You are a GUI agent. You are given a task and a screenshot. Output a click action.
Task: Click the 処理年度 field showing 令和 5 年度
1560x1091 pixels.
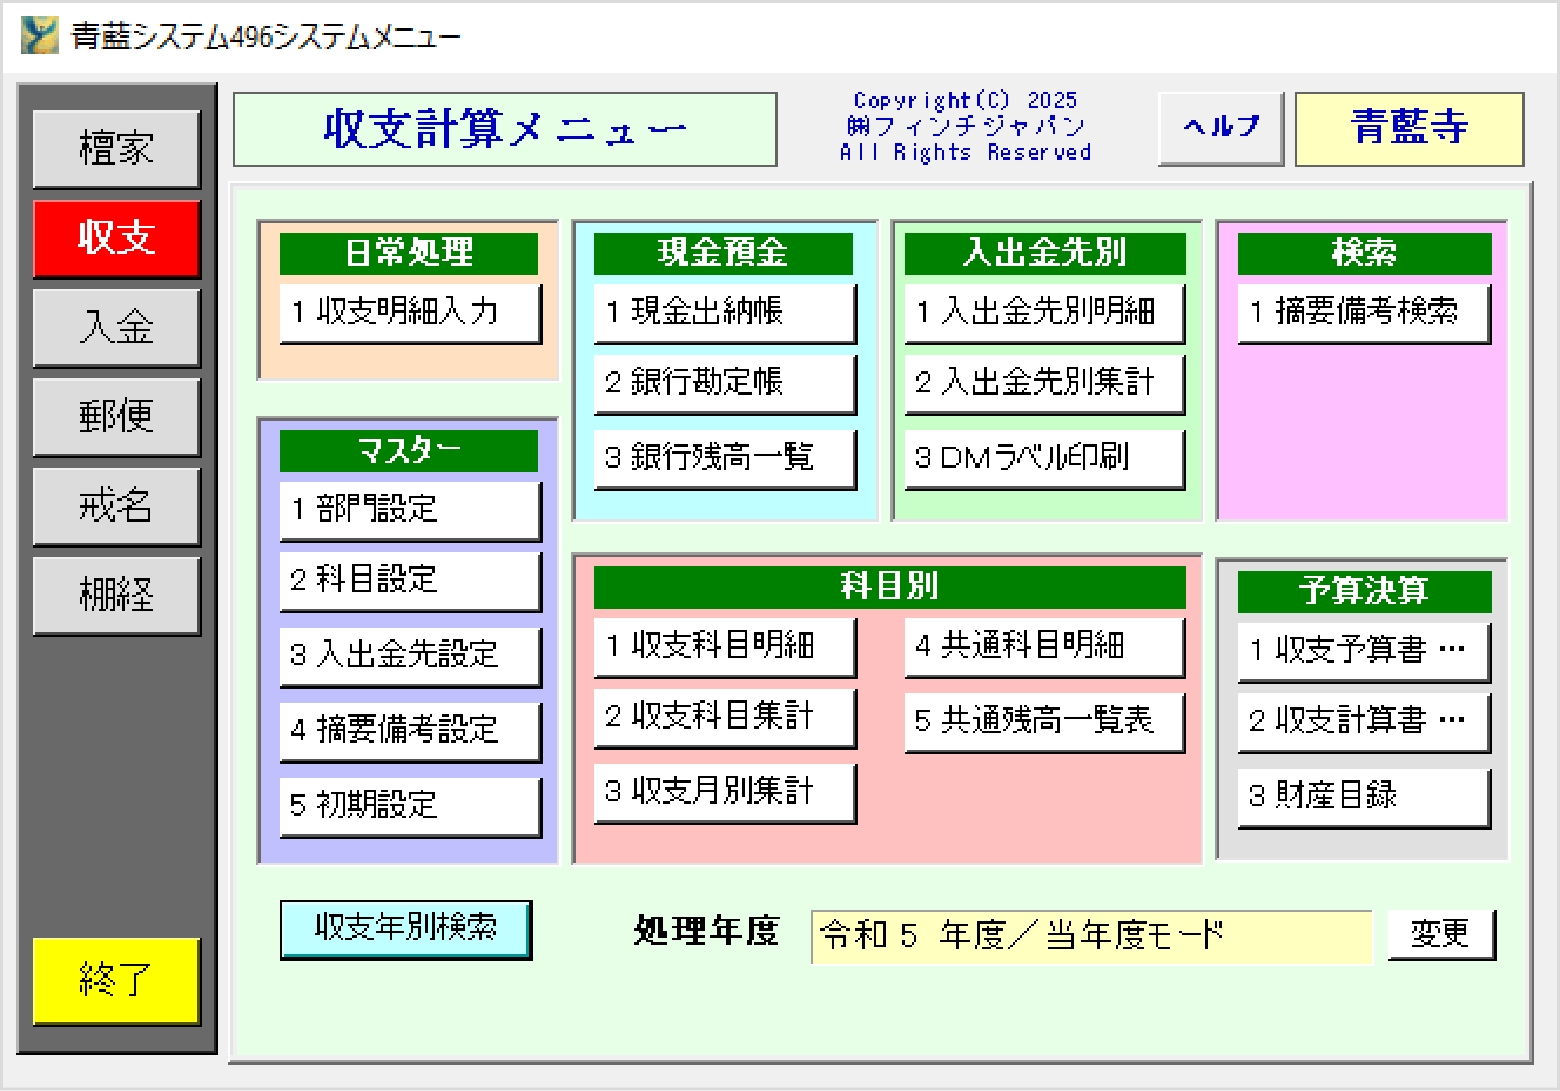[1090, 936]
